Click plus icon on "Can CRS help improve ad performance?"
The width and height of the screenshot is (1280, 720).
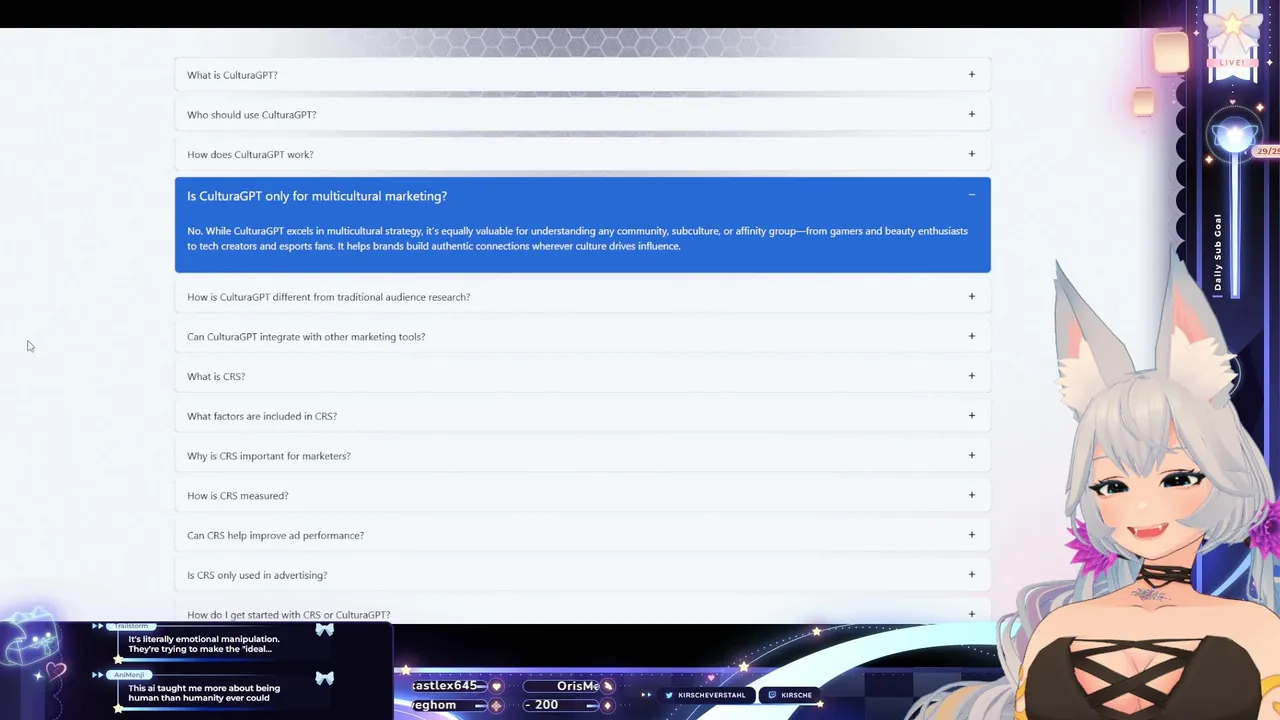pyautogui.click(x=971, y=535)
